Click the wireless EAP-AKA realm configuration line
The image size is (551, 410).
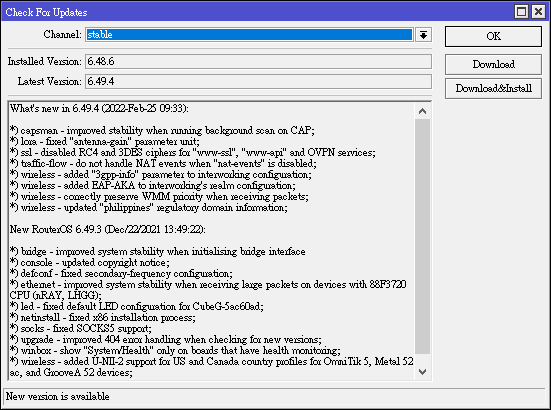pos(153,186)
